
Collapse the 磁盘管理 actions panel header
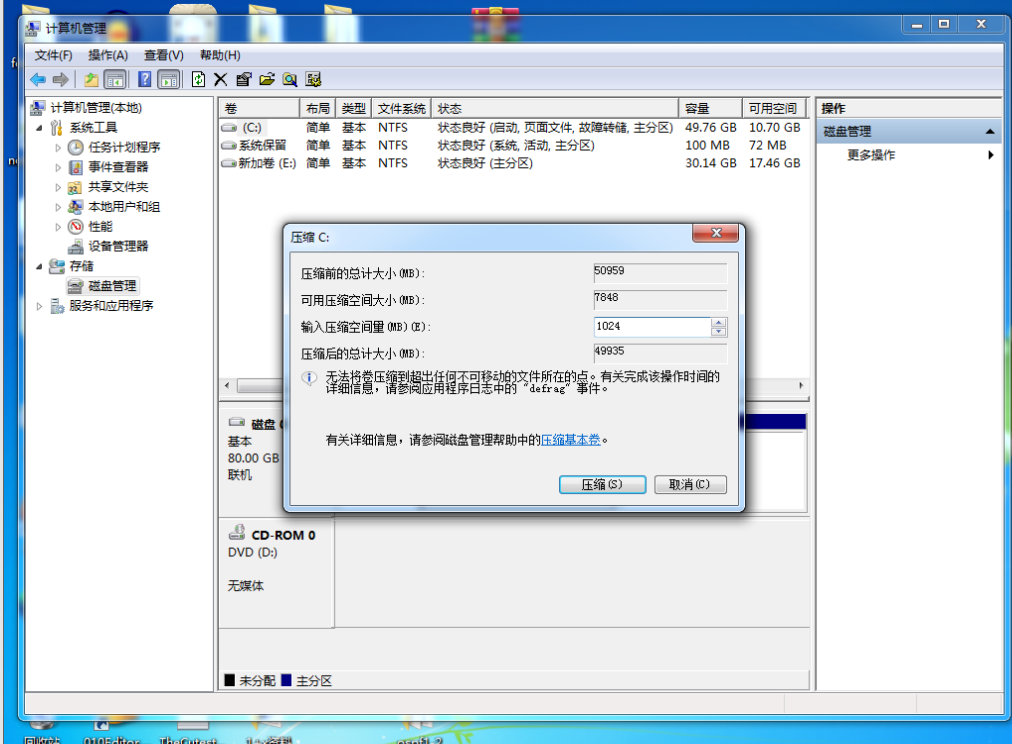click(x=990, y=132)
